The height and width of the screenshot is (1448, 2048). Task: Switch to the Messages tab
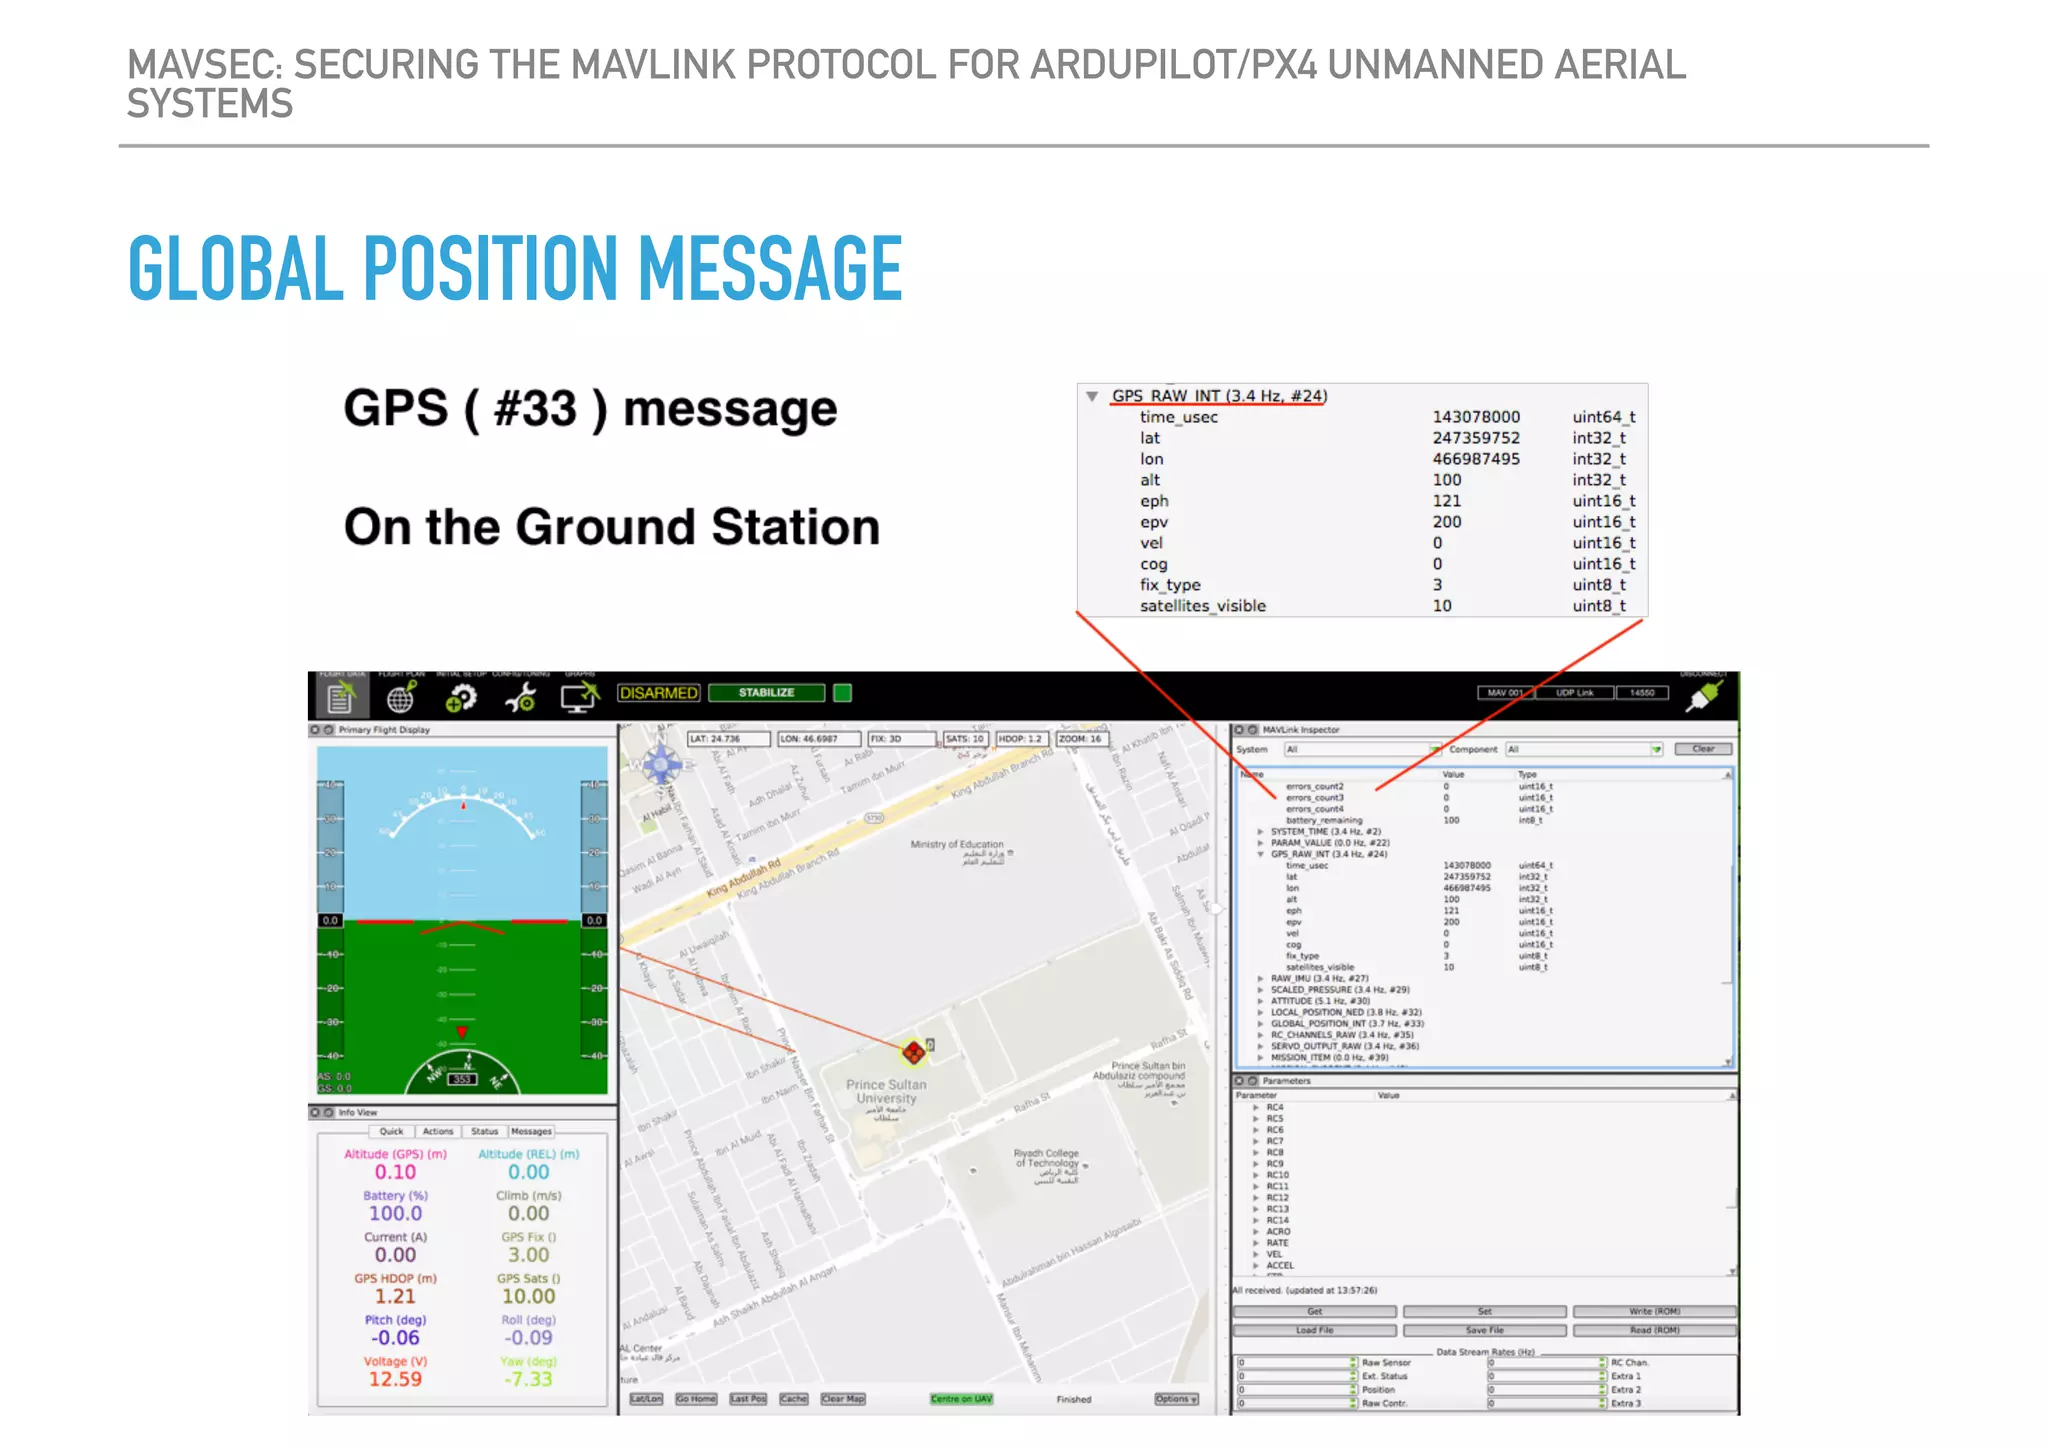531,1132
